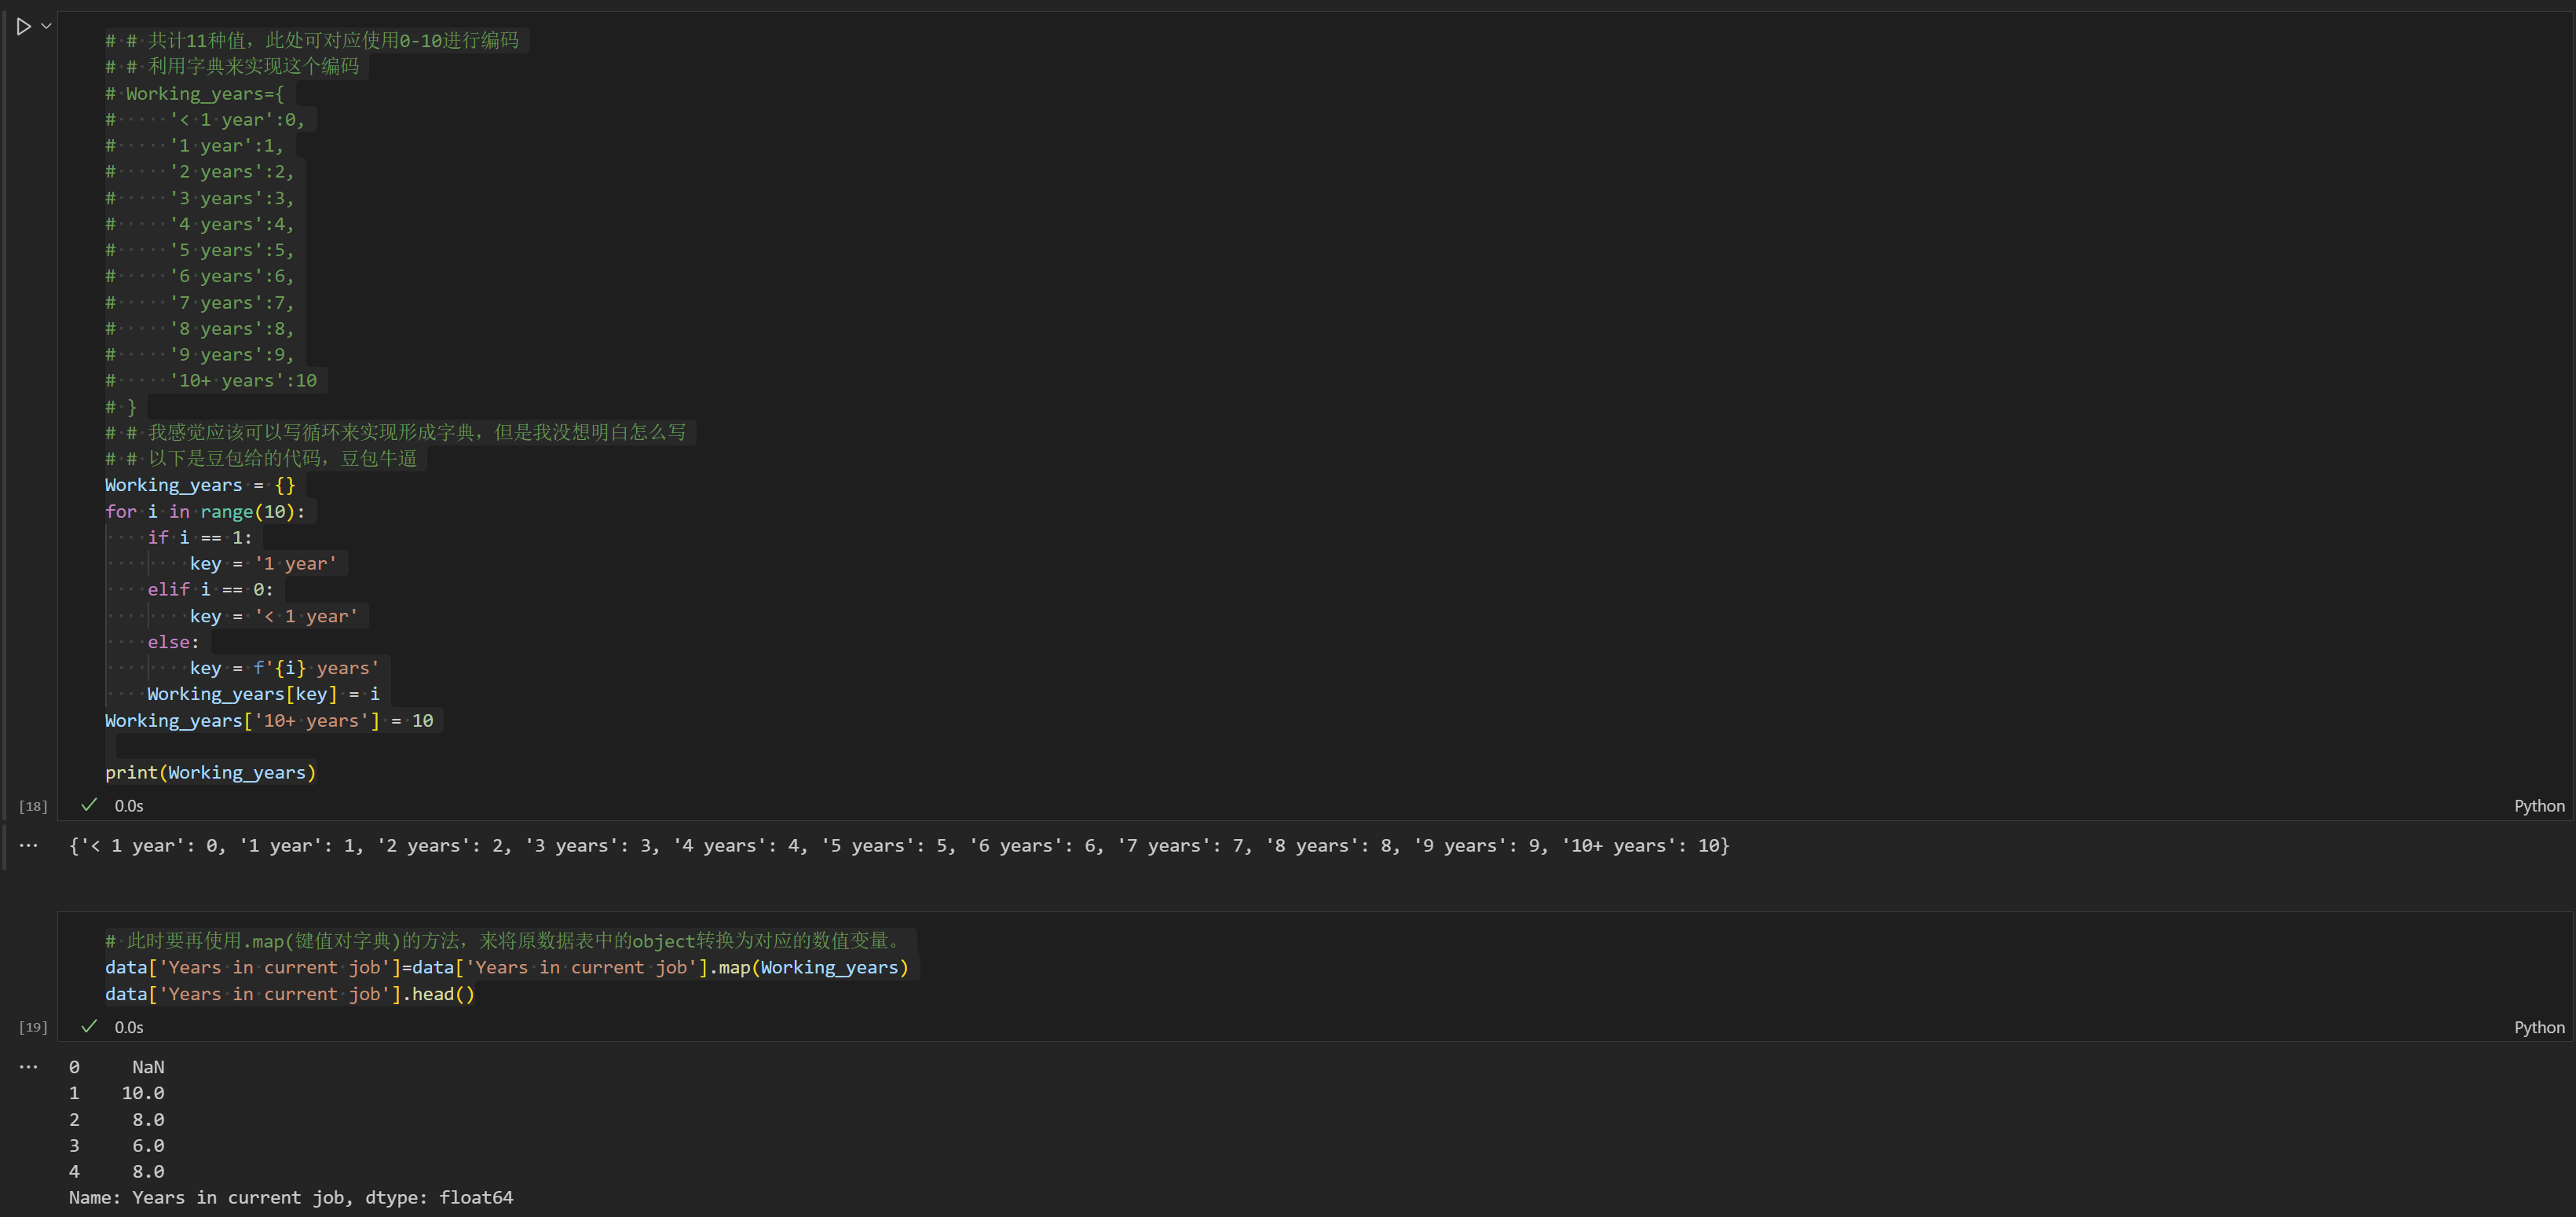Place cursor on Working_years['10+ years'] = 10 line
Viewport: 2576px width, 1217px height.
pyautogui.click(x=269, y=721)
